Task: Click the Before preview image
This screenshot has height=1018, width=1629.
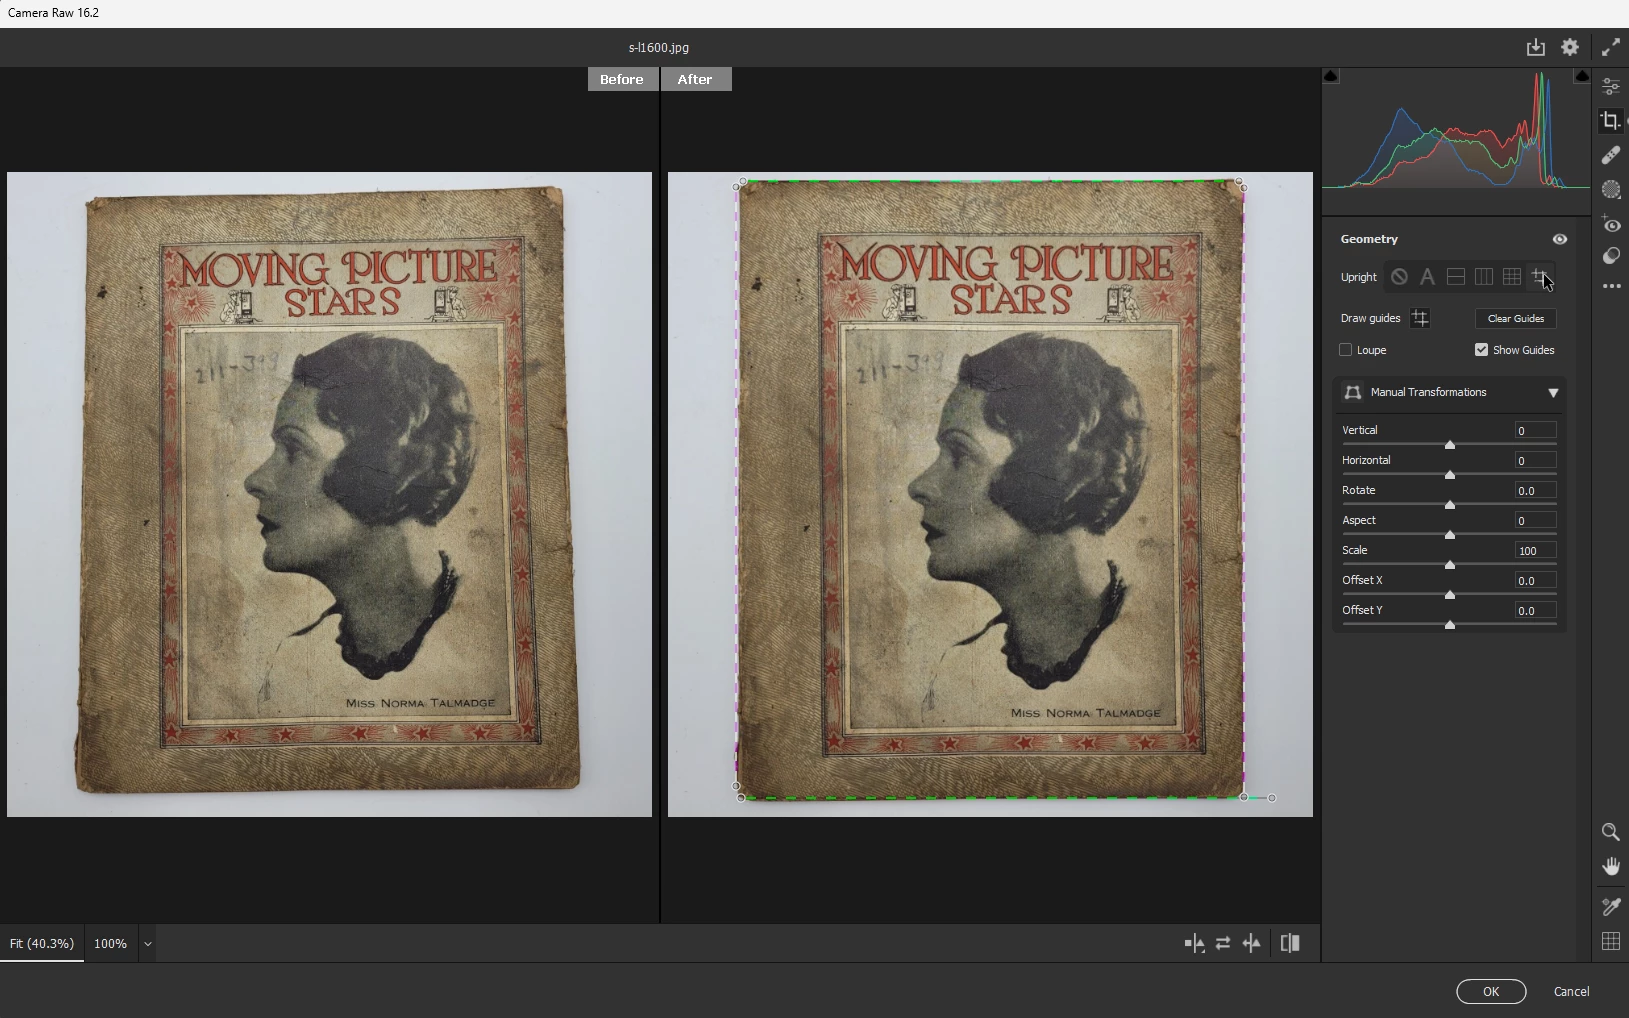Action: coord(329,494)
